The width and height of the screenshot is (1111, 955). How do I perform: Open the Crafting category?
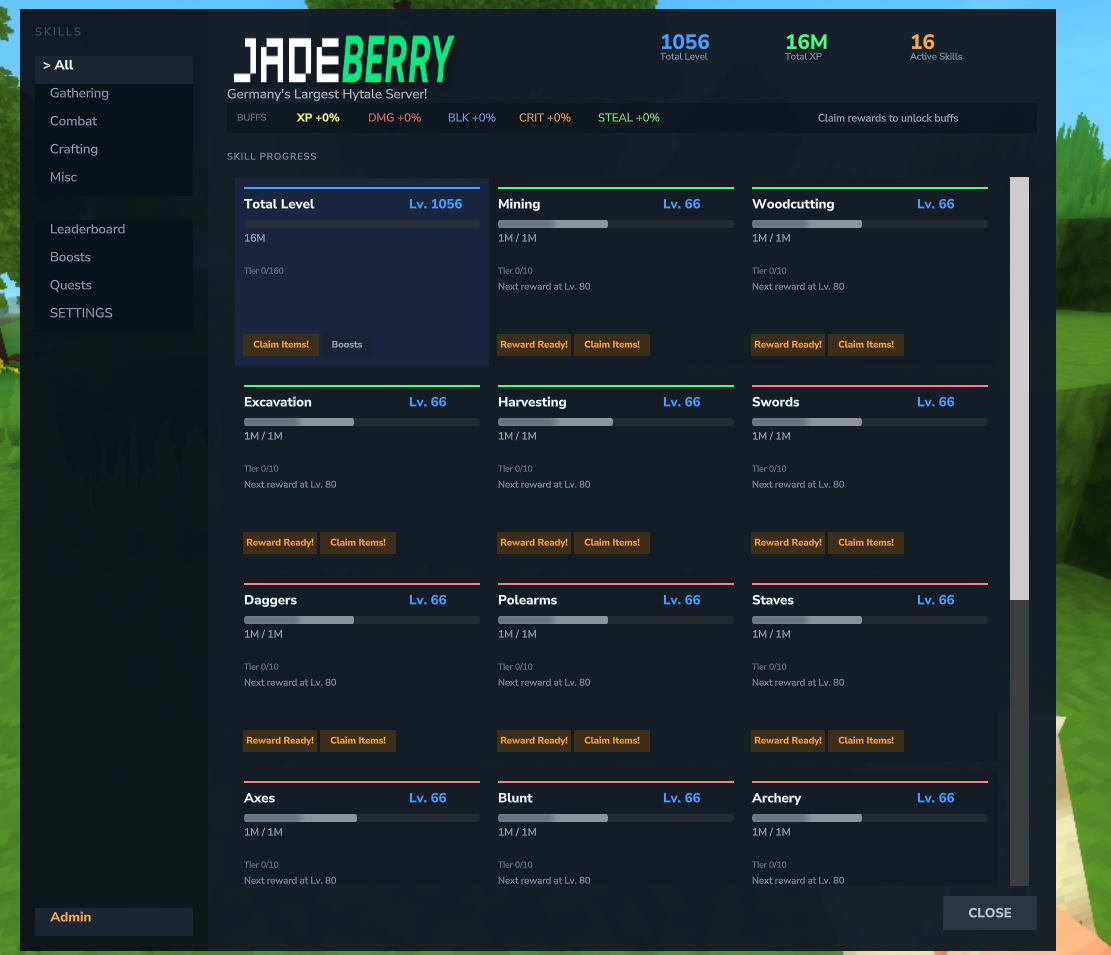pyautogui.click(x=75, y=149)
